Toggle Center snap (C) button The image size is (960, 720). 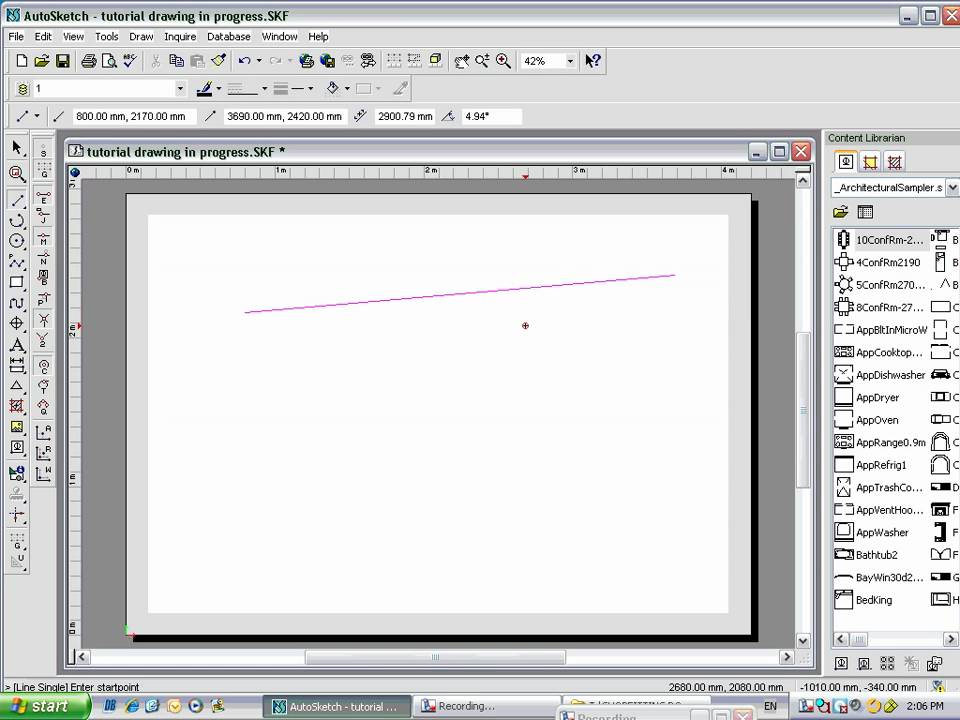tap(43, 367)
